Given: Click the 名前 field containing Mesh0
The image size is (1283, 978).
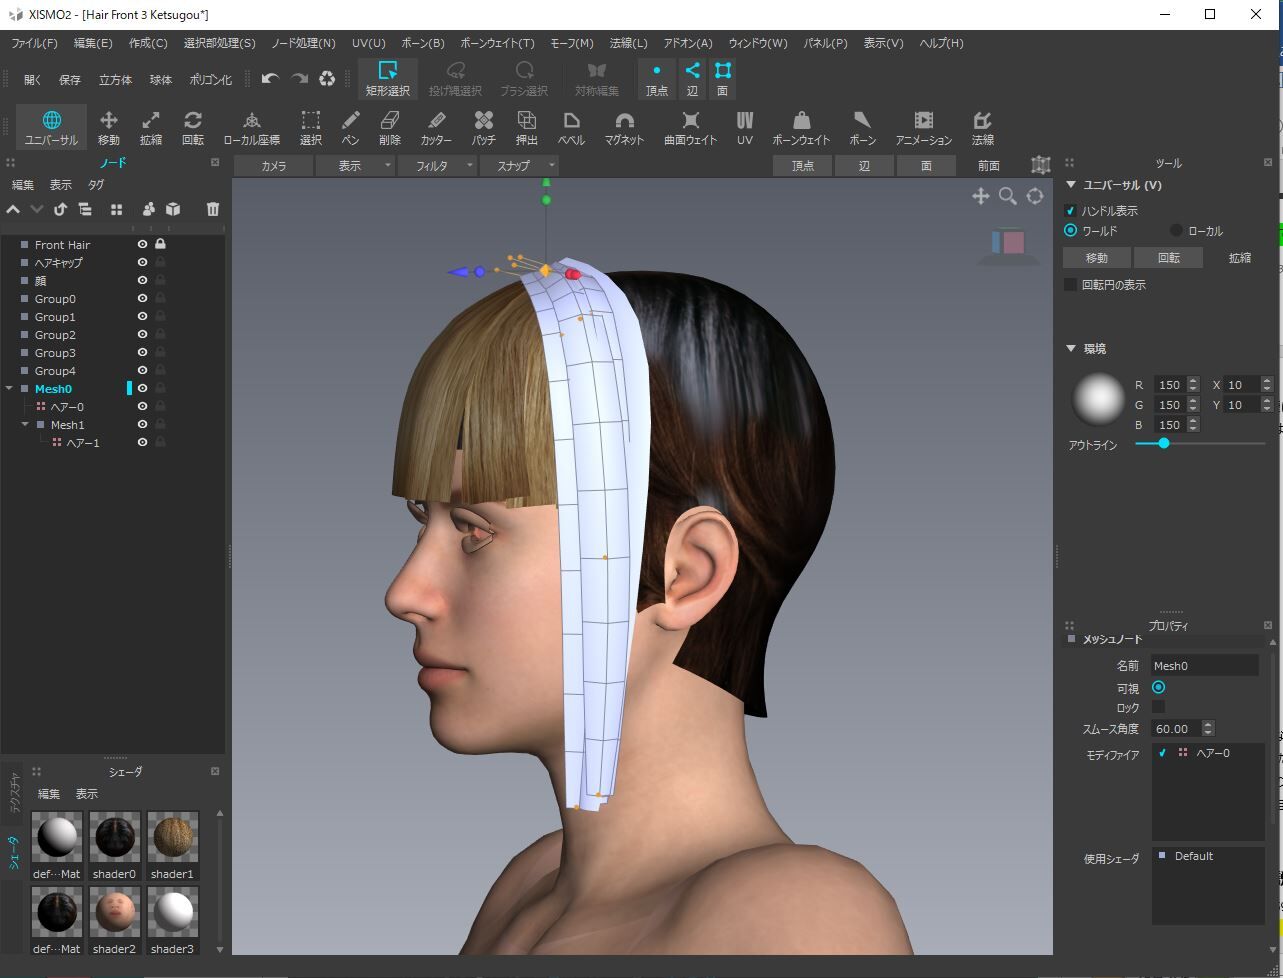Looking at the screenshot, I should (1204, 665).
